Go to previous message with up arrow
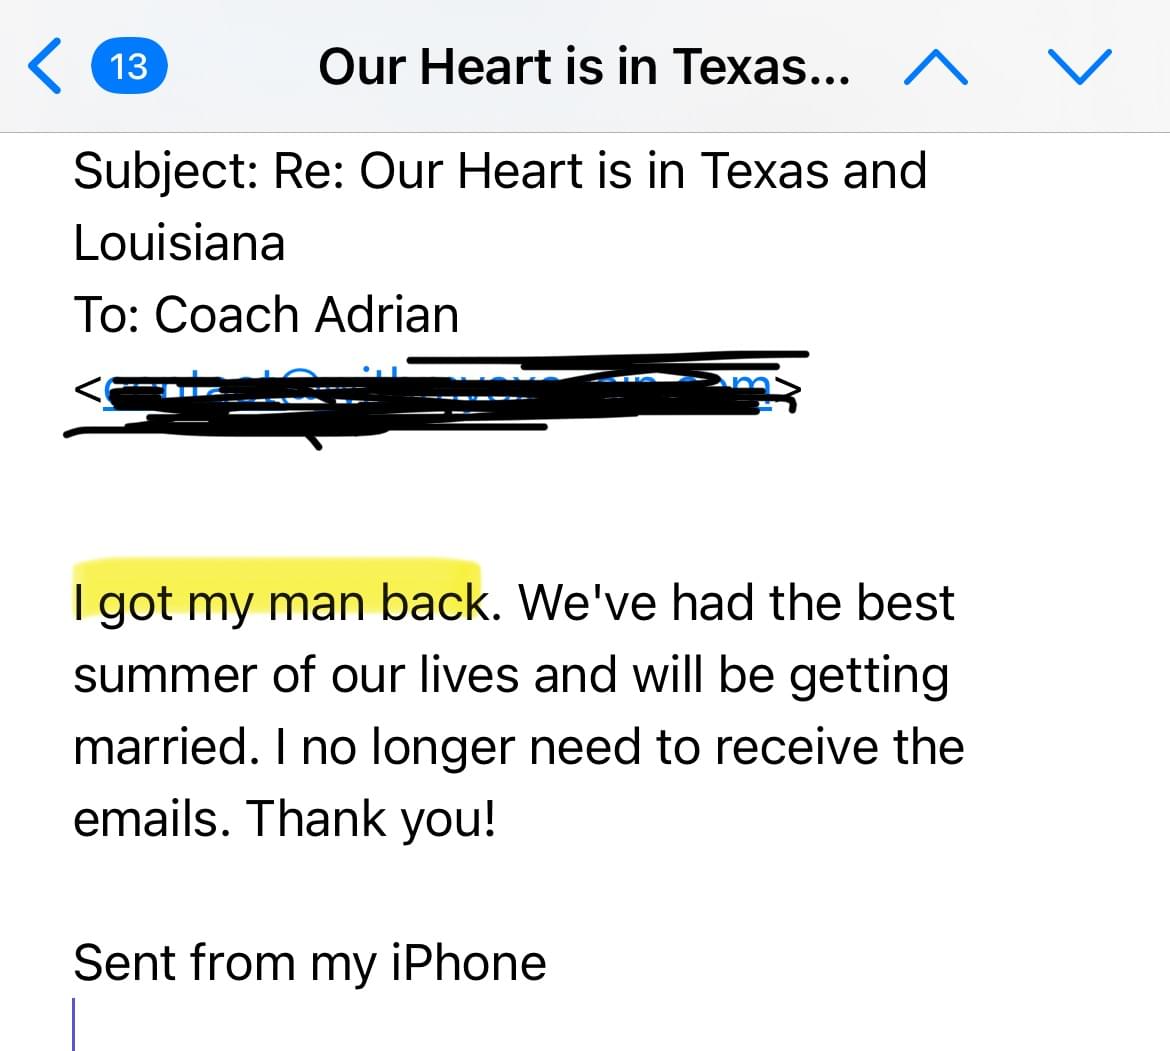 936,68
